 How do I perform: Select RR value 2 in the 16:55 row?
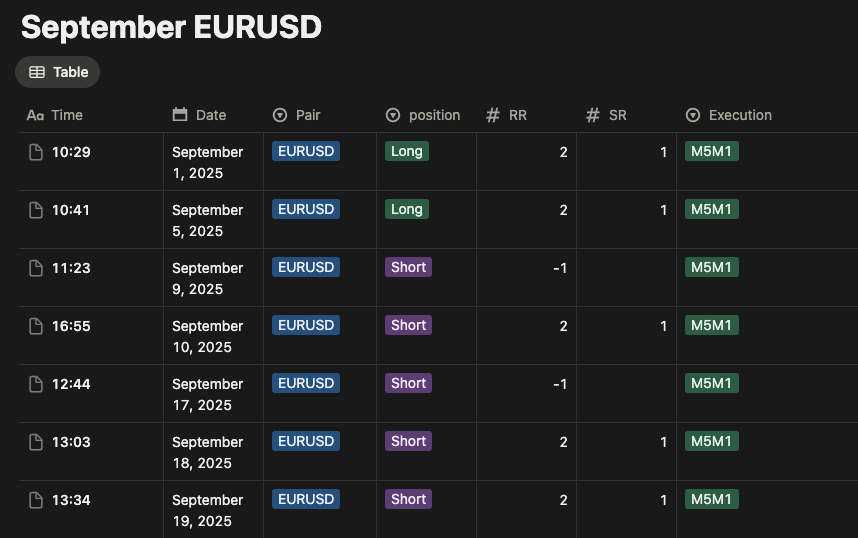click(564, 326)
